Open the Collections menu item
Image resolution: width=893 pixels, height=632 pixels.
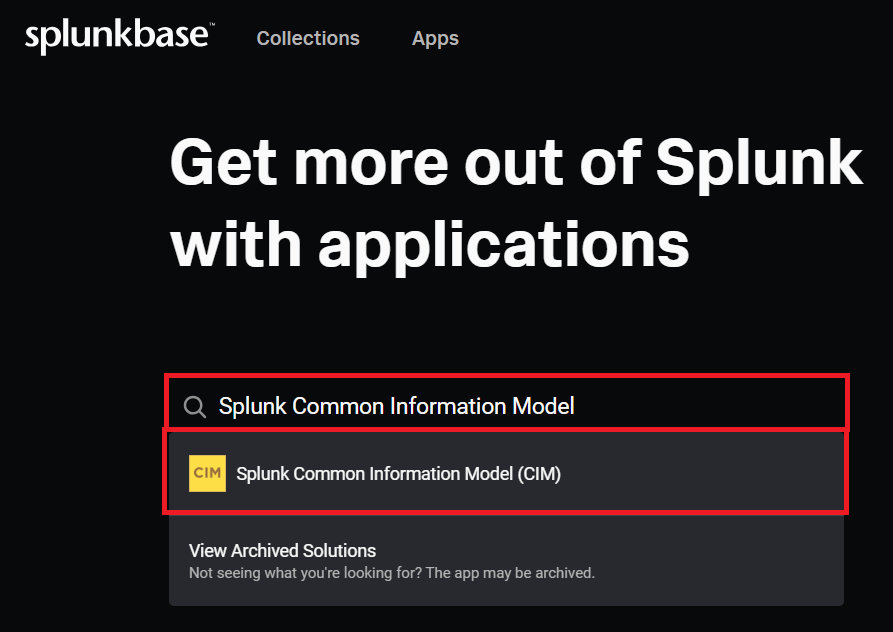coord(308,38)
